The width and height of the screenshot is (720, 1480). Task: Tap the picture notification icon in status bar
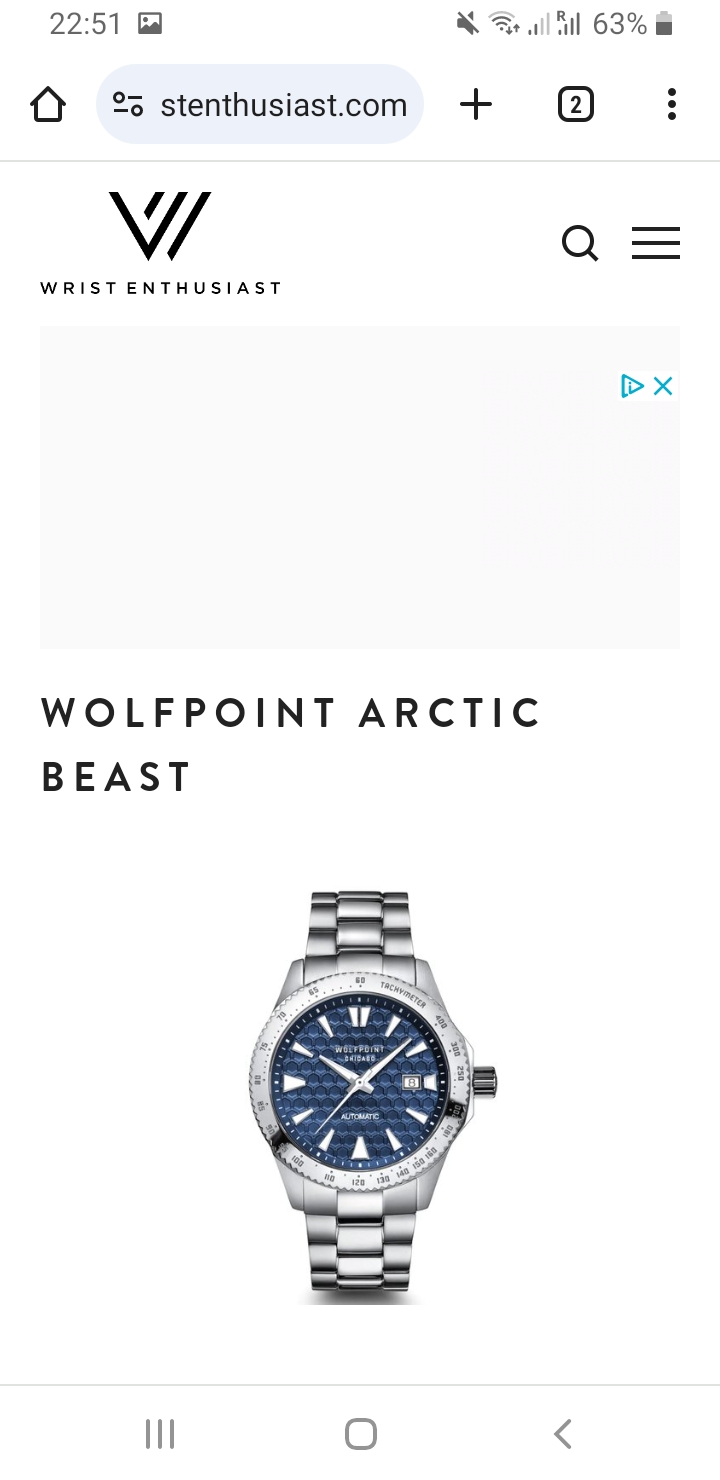pyautogui.click(x=150, y=24)
